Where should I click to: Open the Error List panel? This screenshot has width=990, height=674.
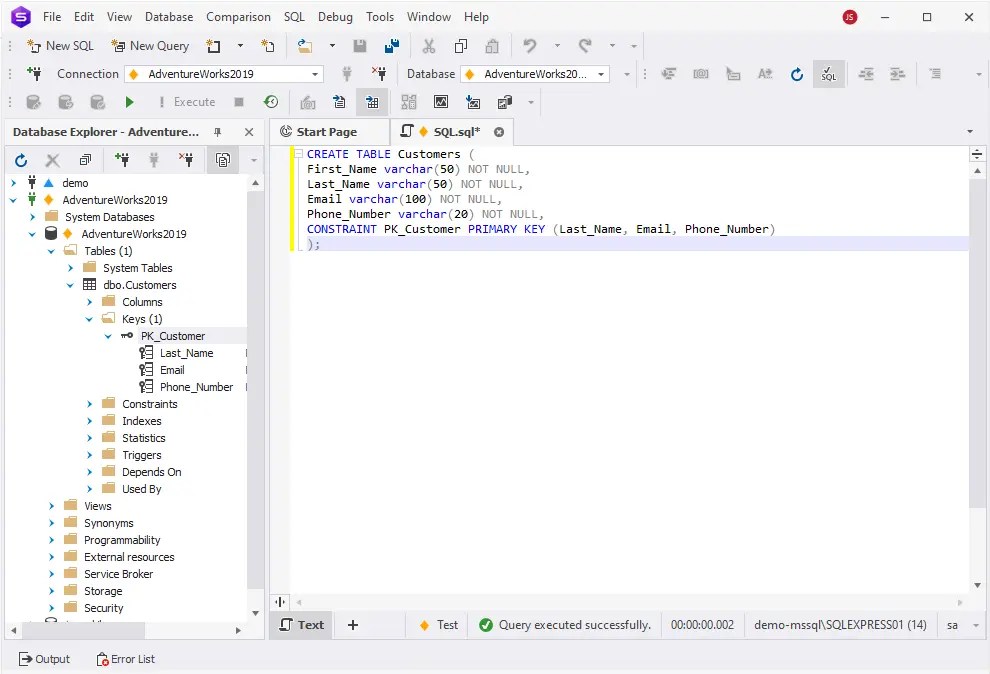click(x=125, y=658)
